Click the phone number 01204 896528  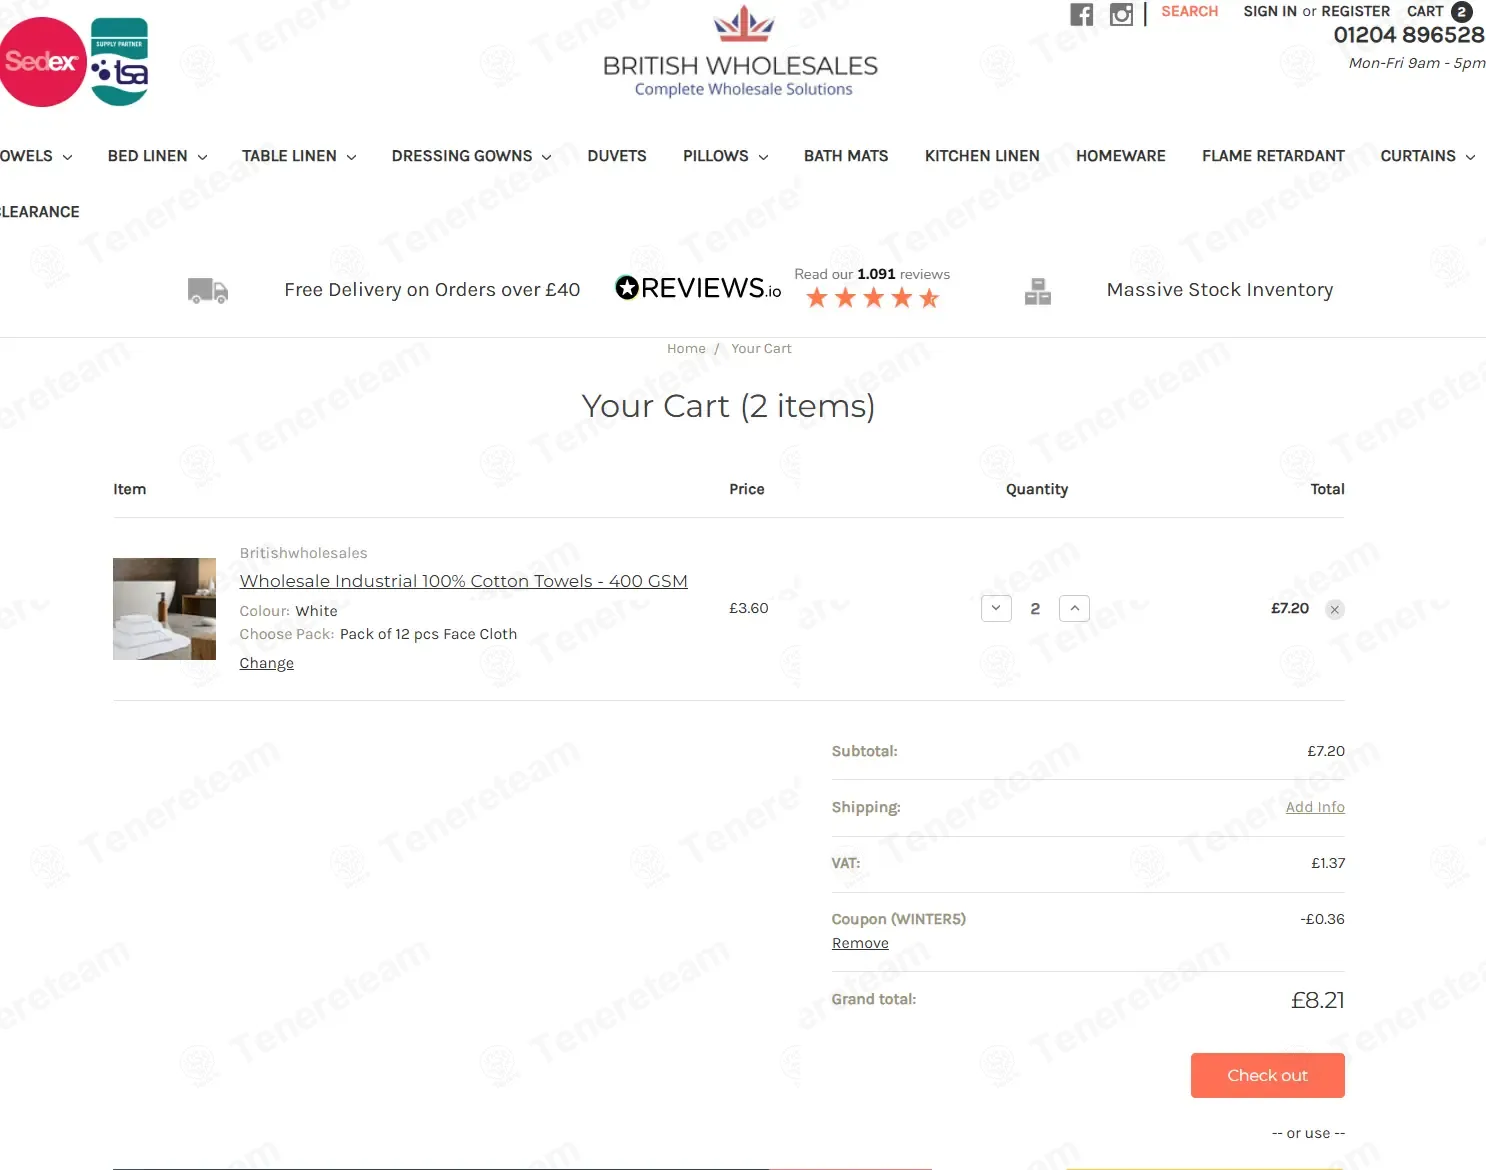click(1409, 35)
